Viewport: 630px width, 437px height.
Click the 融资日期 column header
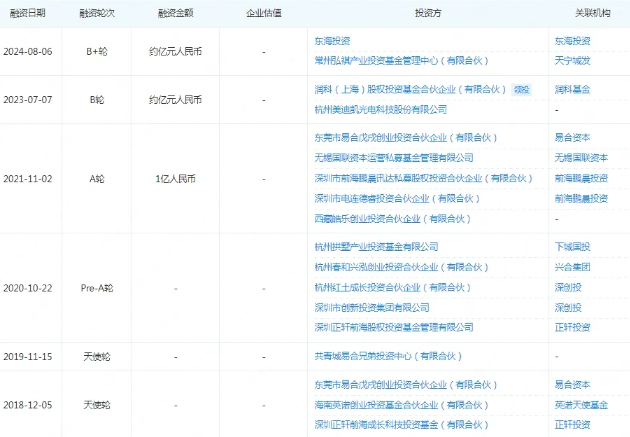click(x=28, y=13)
